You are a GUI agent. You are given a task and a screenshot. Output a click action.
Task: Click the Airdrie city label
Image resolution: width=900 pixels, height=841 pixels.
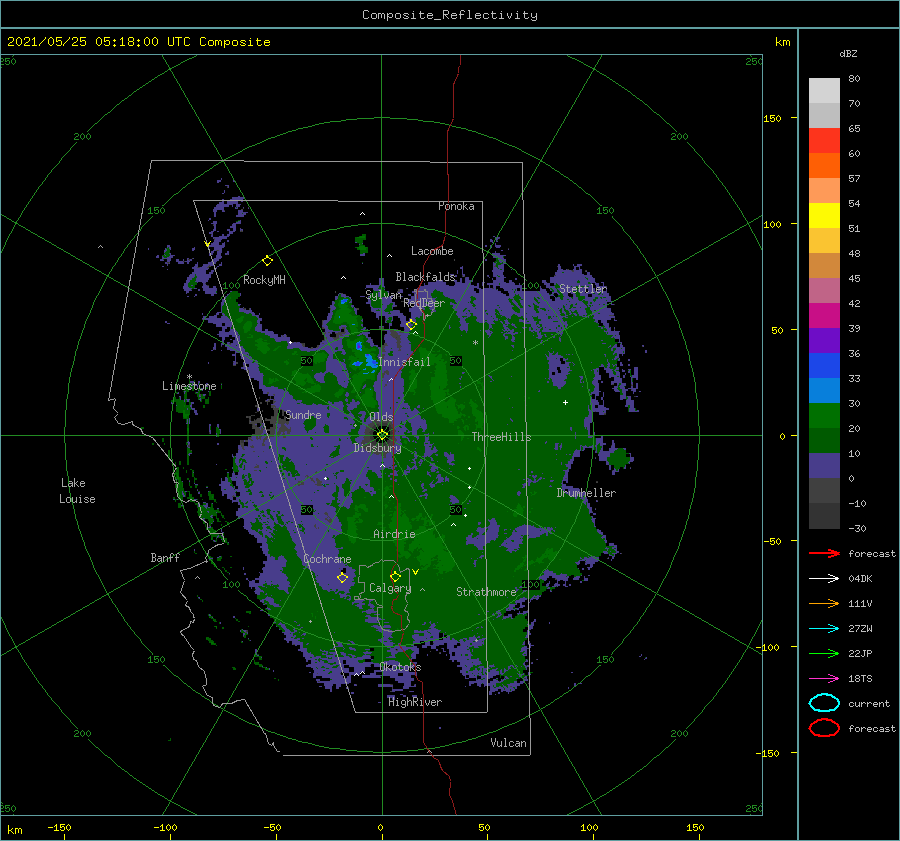click(394, 534)
